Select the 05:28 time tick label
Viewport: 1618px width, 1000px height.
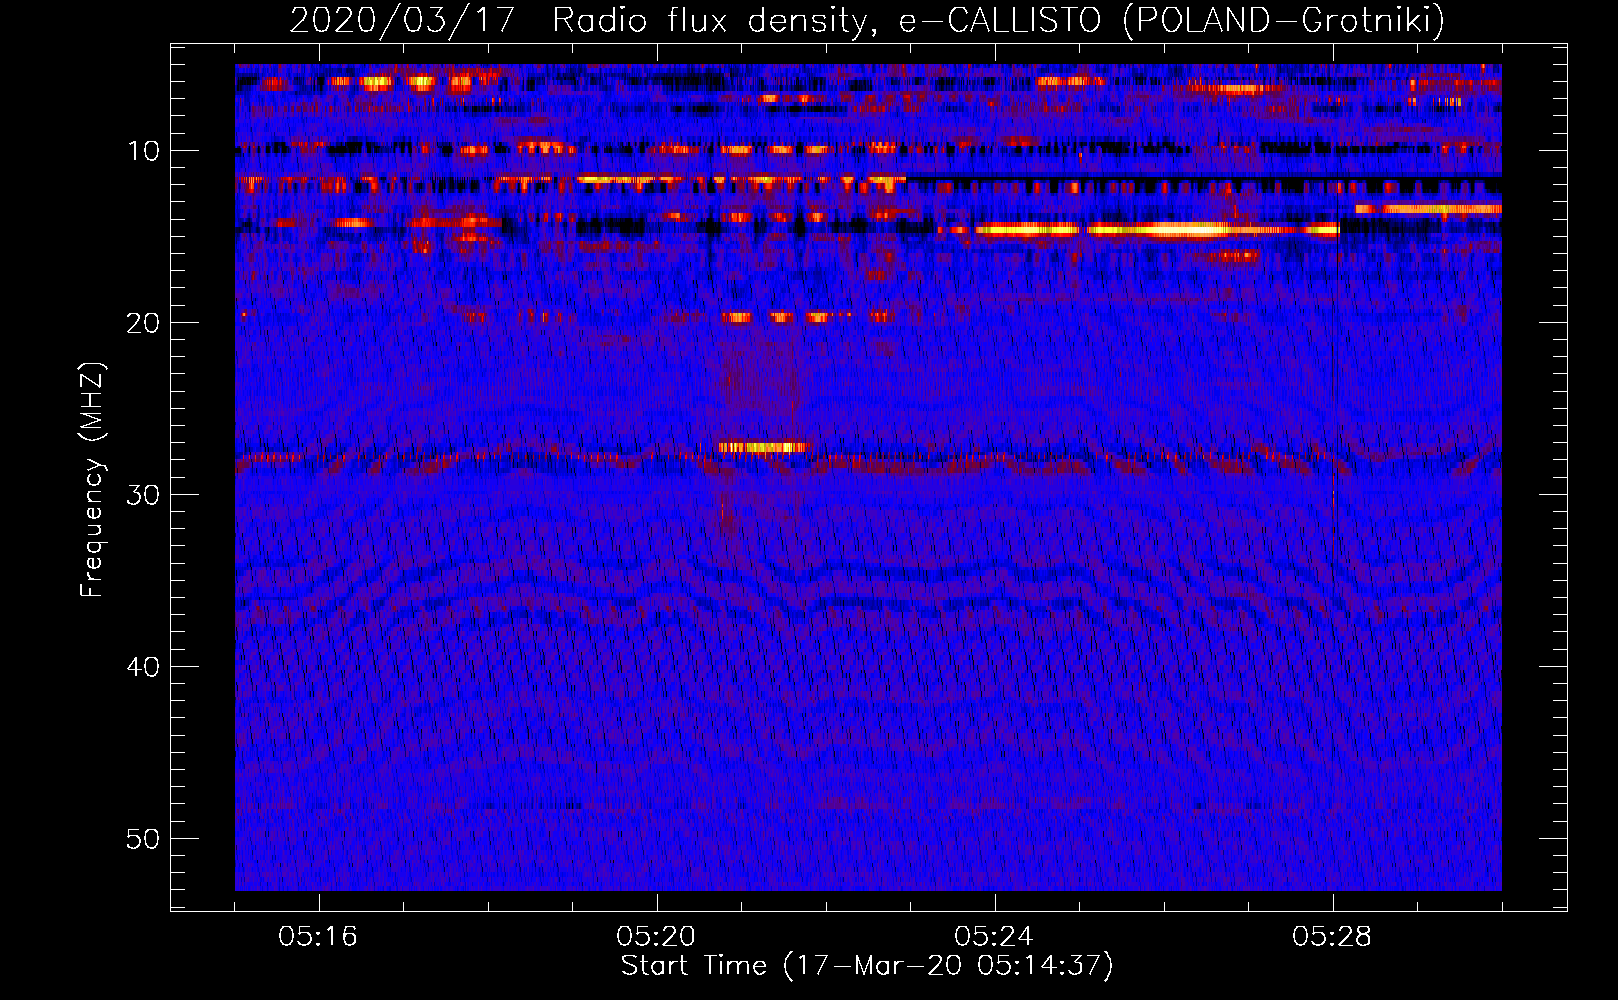coord(1332,937)
